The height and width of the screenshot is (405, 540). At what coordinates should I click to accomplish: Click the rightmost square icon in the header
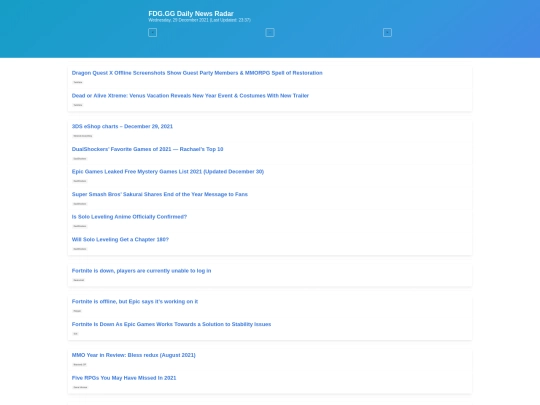[387, 33]
